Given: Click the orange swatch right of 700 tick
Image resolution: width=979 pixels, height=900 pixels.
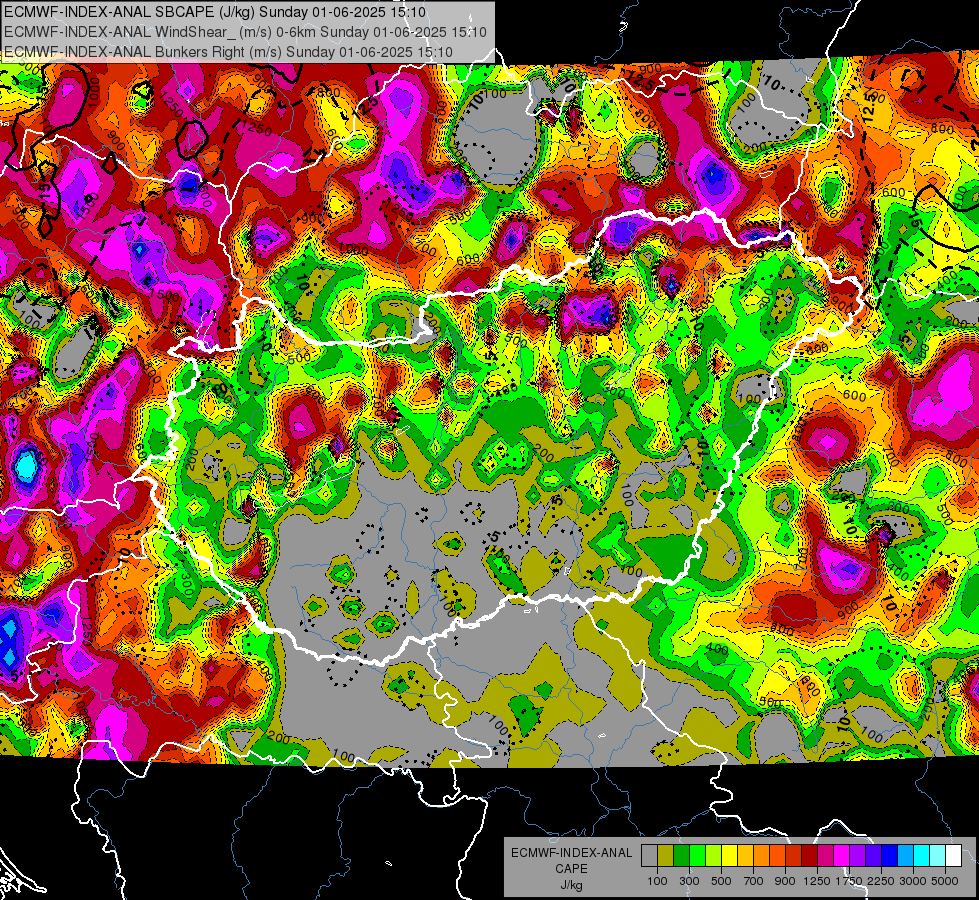Looking at the screenshot, I should [x=762, y=855].
